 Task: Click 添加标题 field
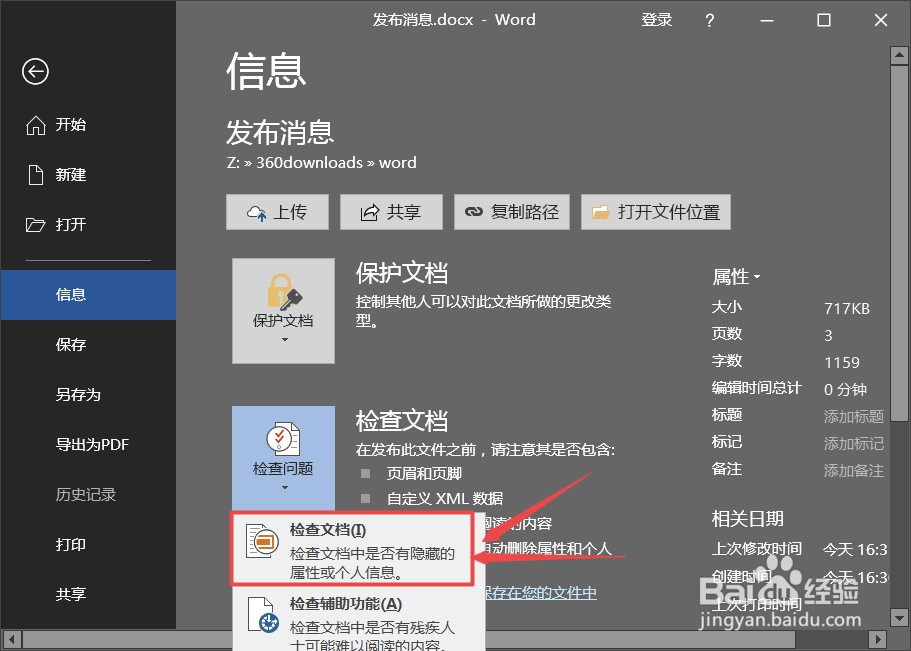coord(853,416)
